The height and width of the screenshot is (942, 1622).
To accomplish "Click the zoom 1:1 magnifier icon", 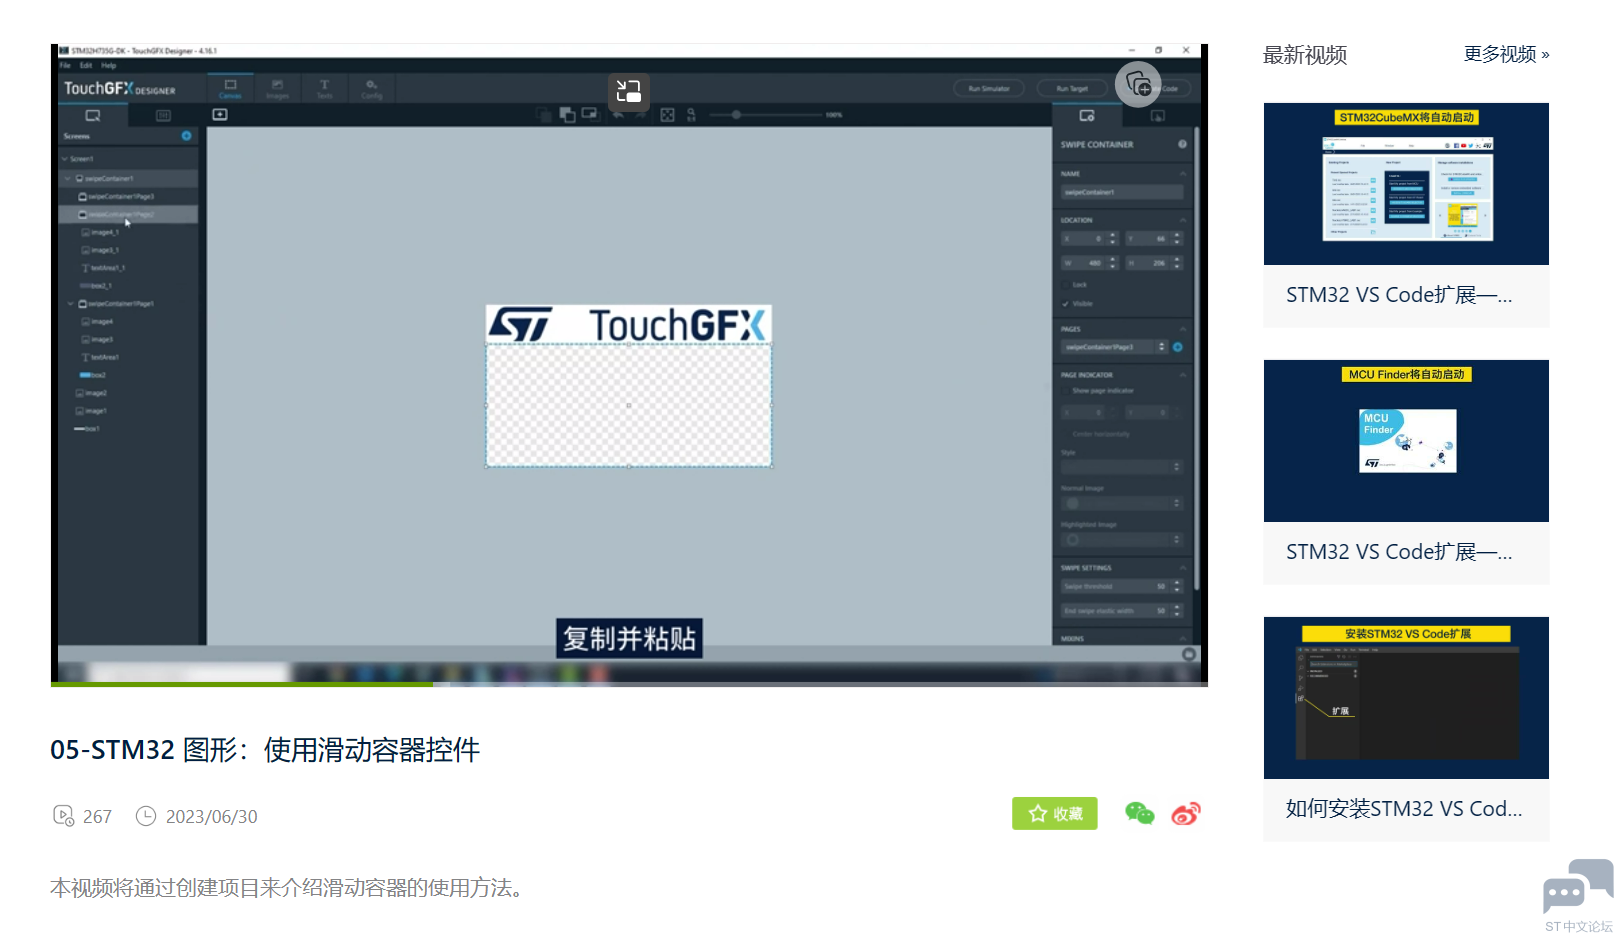I will (x=691, y=115).
